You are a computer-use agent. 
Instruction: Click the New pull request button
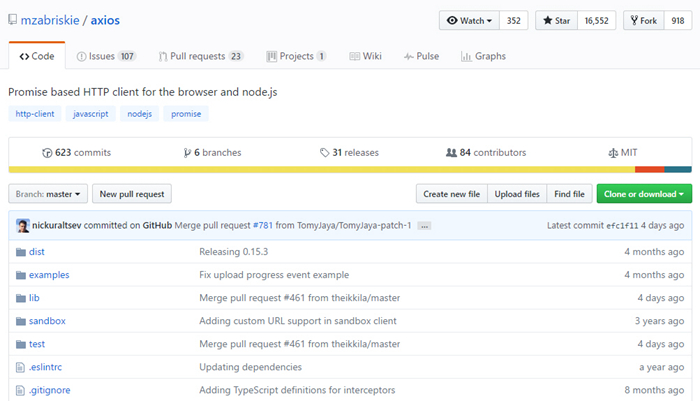132,194
